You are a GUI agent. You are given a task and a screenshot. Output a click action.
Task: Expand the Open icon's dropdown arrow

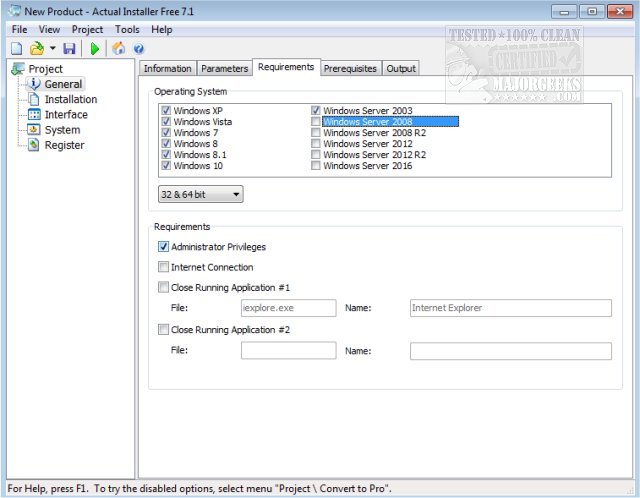[x=53, y=48]
